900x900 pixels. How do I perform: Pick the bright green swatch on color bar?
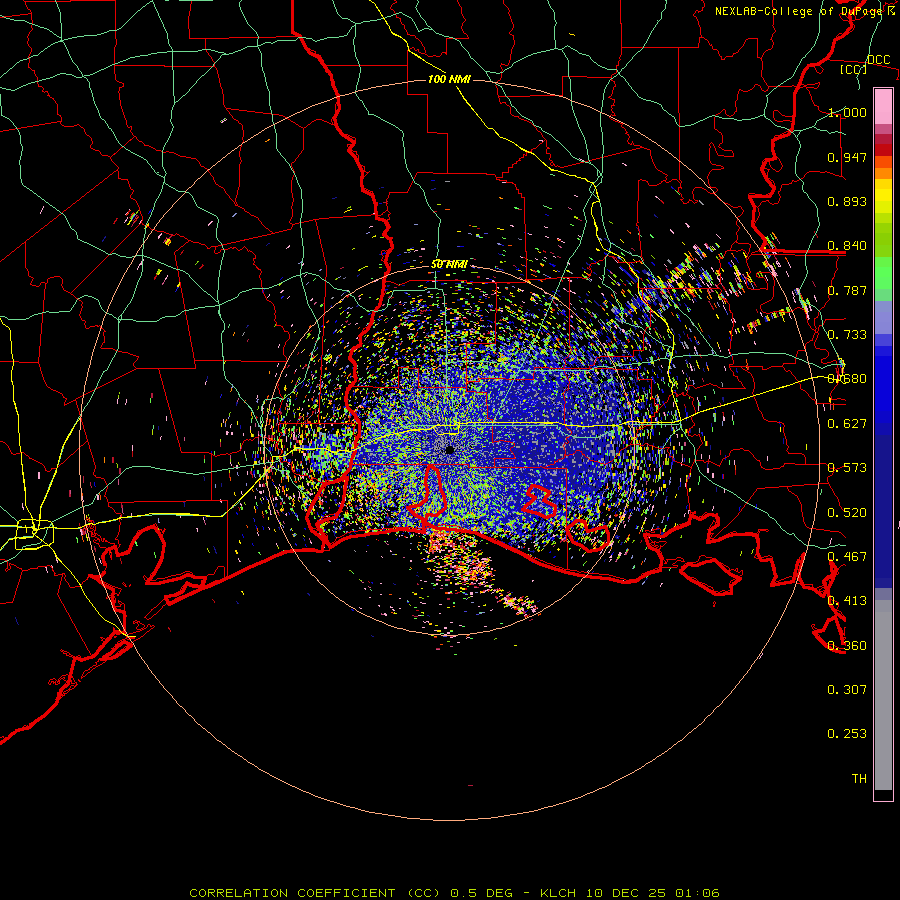point(883,273)
